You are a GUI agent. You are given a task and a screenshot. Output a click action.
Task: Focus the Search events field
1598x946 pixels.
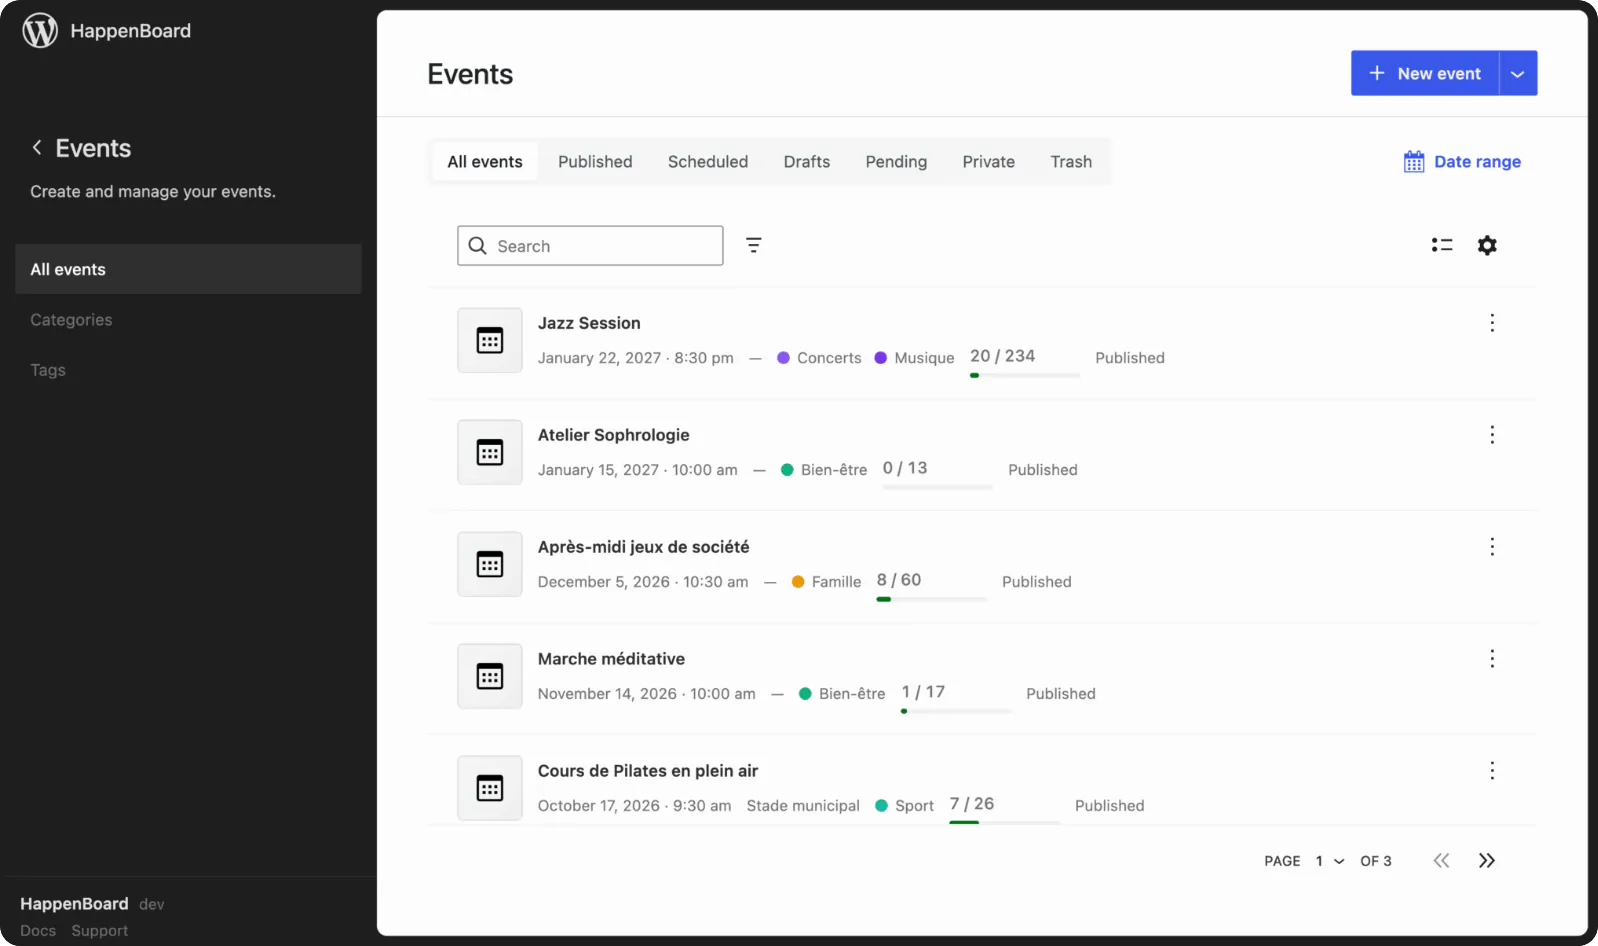click(590, 246)
